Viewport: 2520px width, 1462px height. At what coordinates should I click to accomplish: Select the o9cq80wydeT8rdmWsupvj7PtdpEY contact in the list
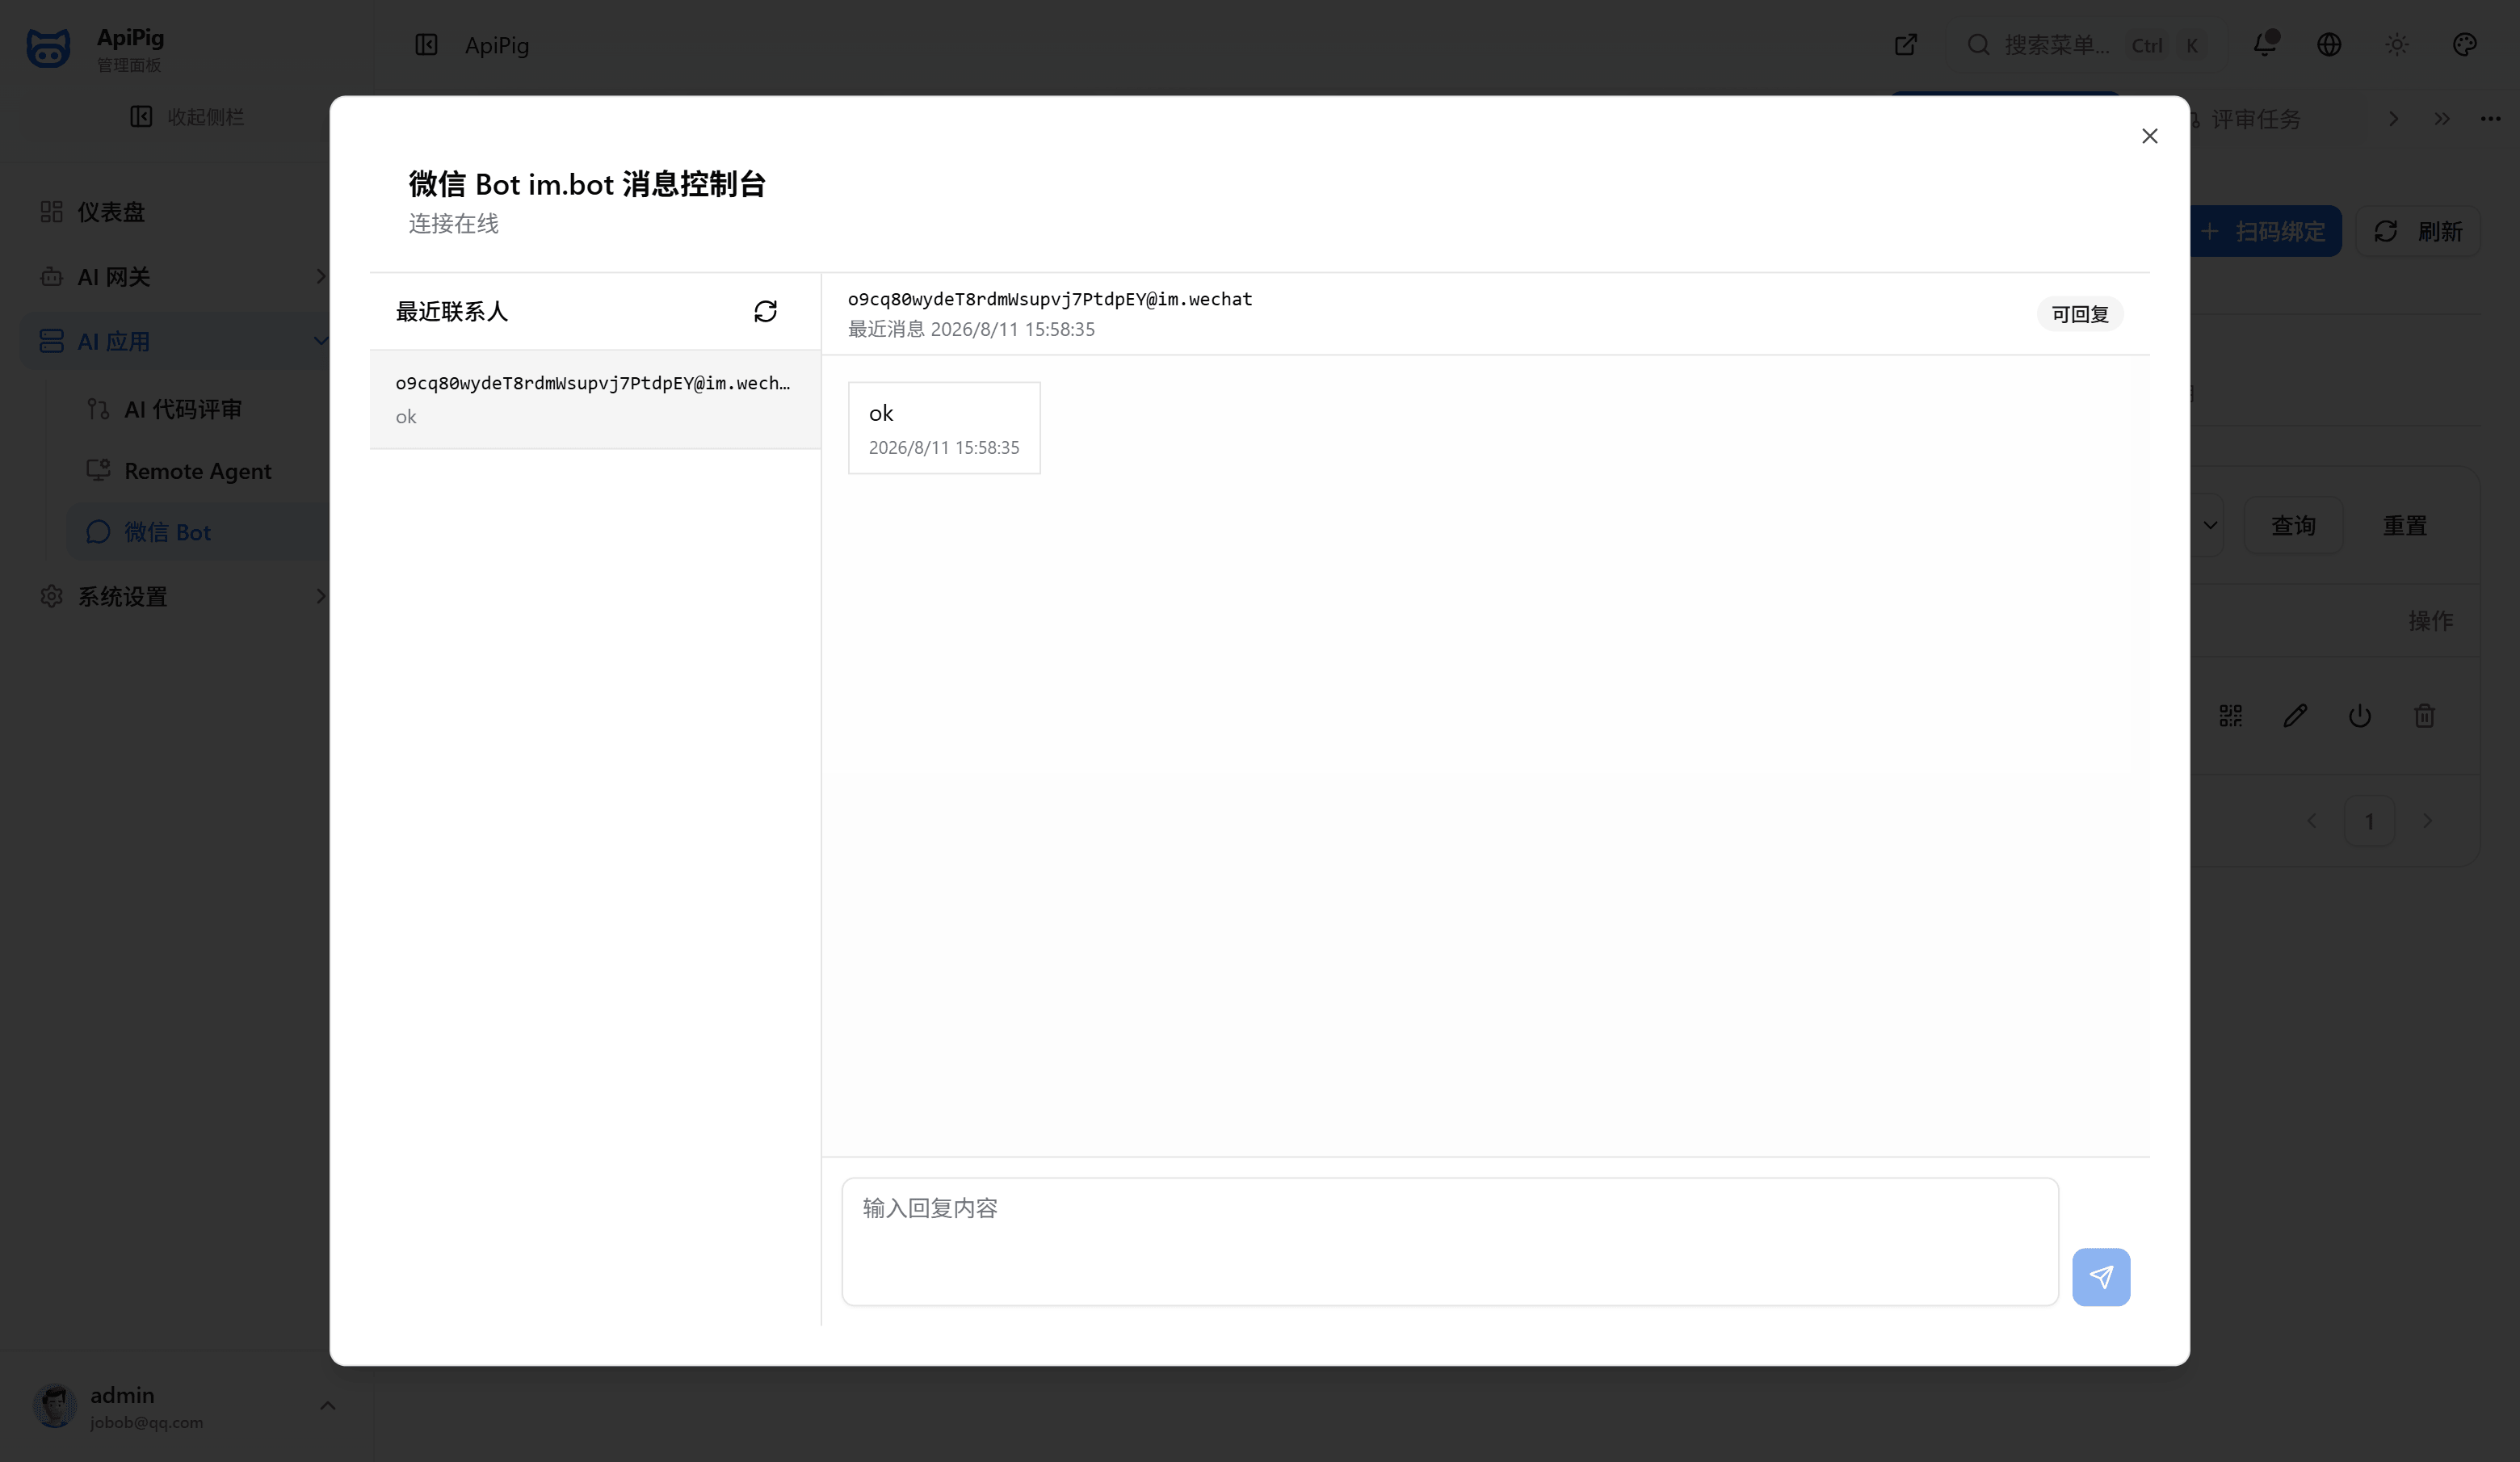(x=595, y=399)
